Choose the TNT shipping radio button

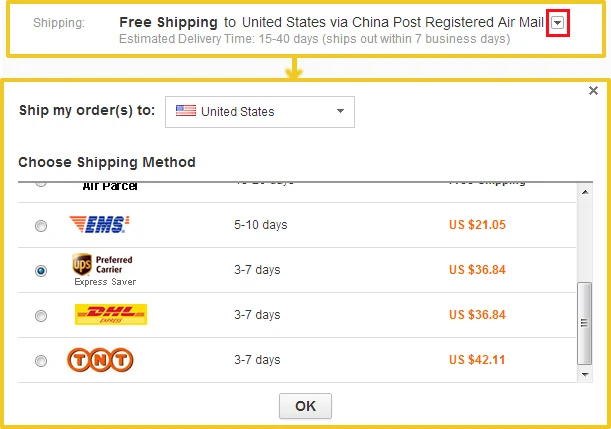pos(41,361)
